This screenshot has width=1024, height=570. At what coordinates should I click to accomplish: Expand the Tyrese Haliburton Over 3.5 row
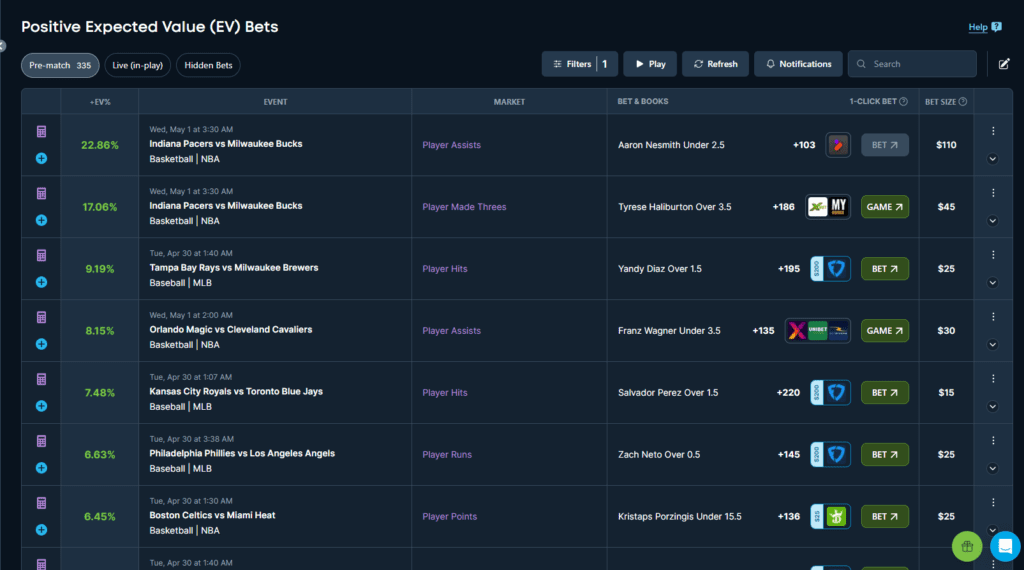pos(993,221)
